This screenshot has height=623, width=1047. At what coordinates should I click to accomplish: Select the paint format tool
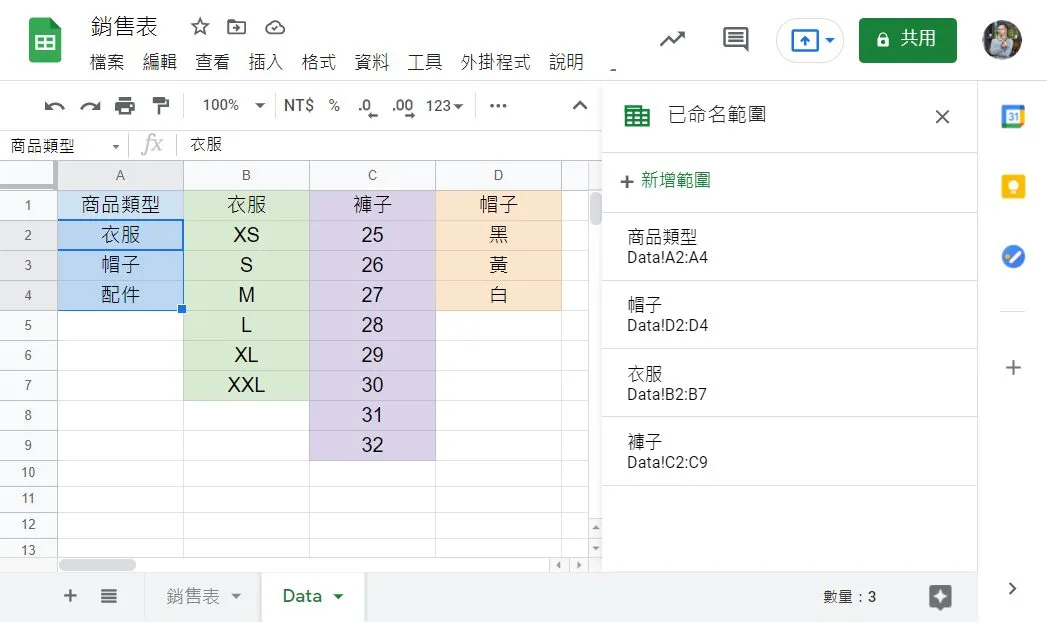pos(160,106)
